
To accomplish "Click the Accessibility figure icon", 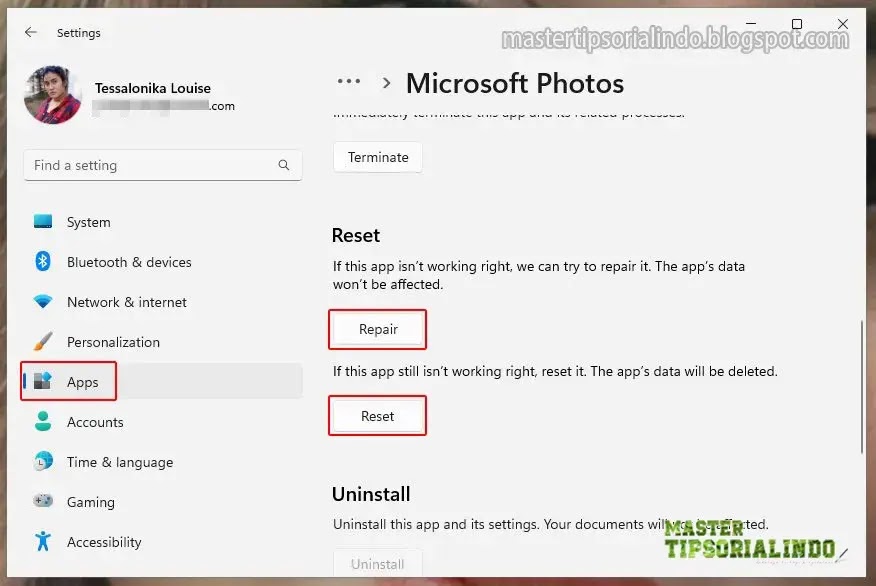I will 43,541.
